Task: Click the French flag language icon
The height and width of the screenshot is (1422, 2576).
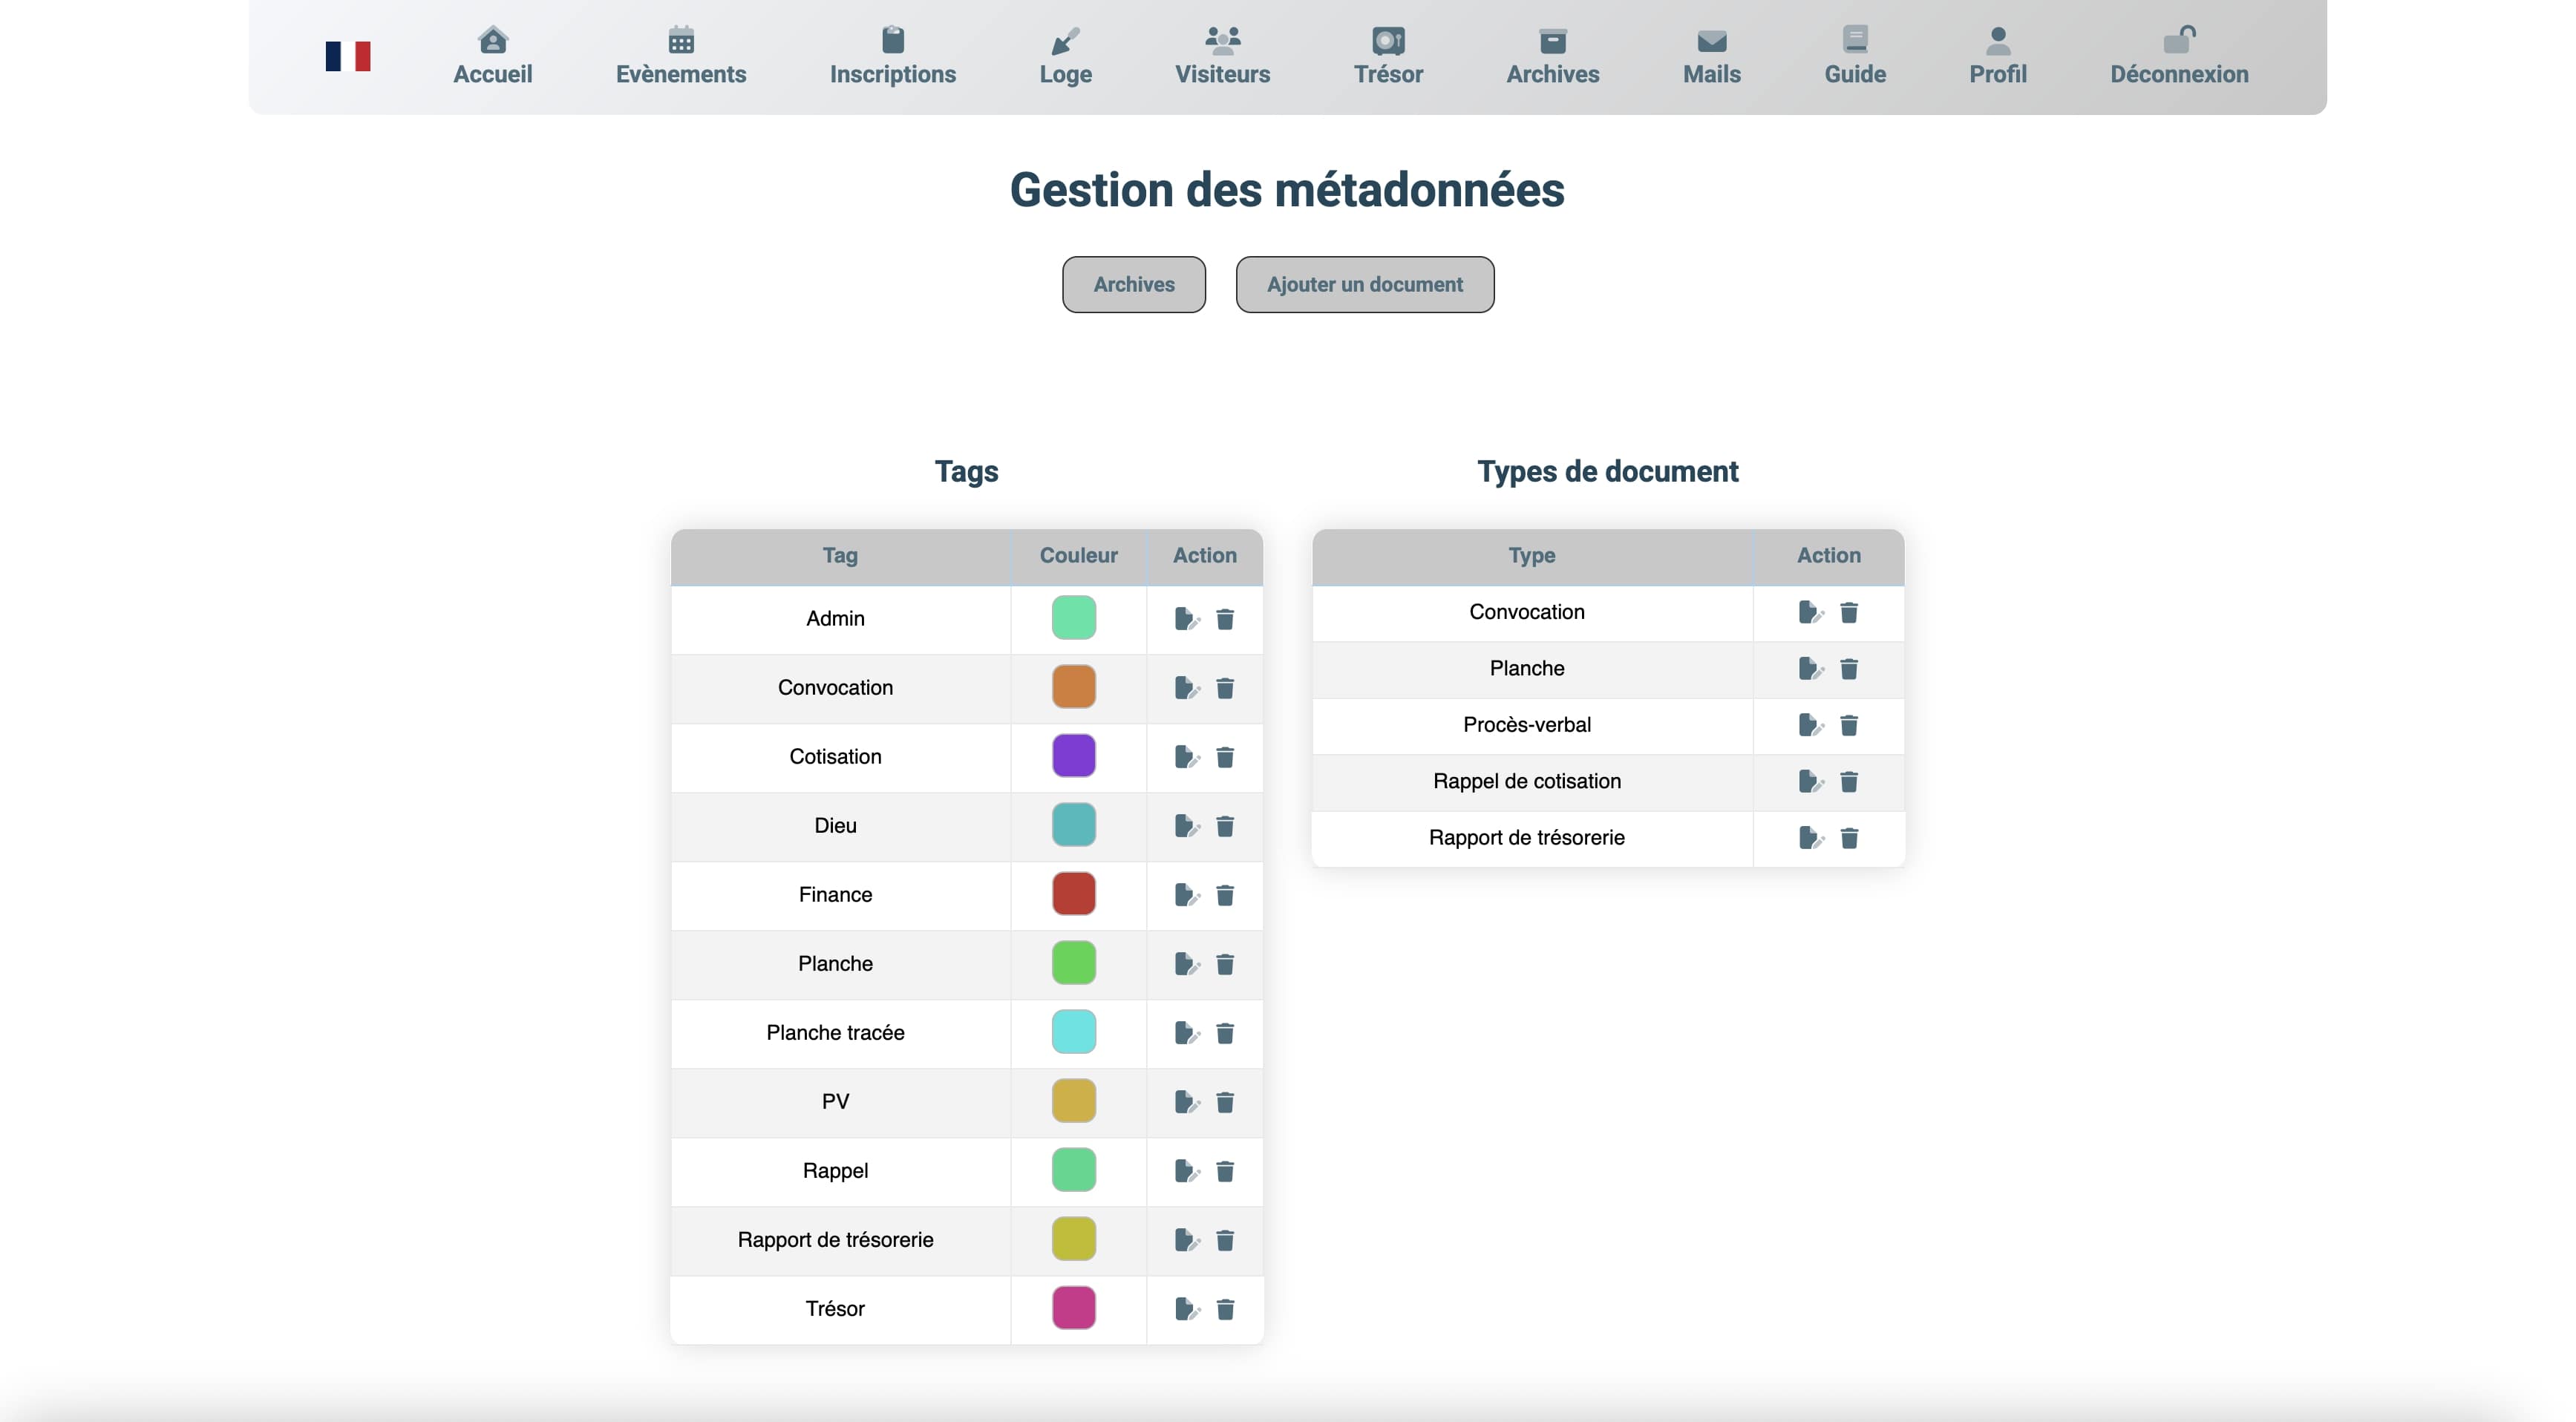Action: pyautogui.click(x=348, y=56)
